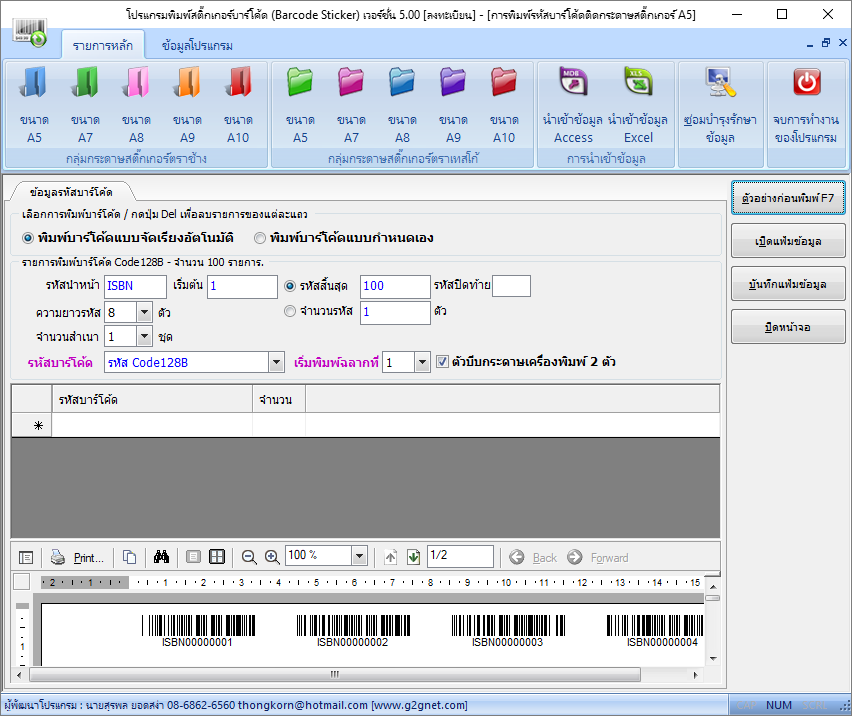Image resolution: width=852 pixels, height=716 pixels.
Task: Open green A7 sticker size in elephant-brand group
Action: pyautogui.click(x=85, y=104)
